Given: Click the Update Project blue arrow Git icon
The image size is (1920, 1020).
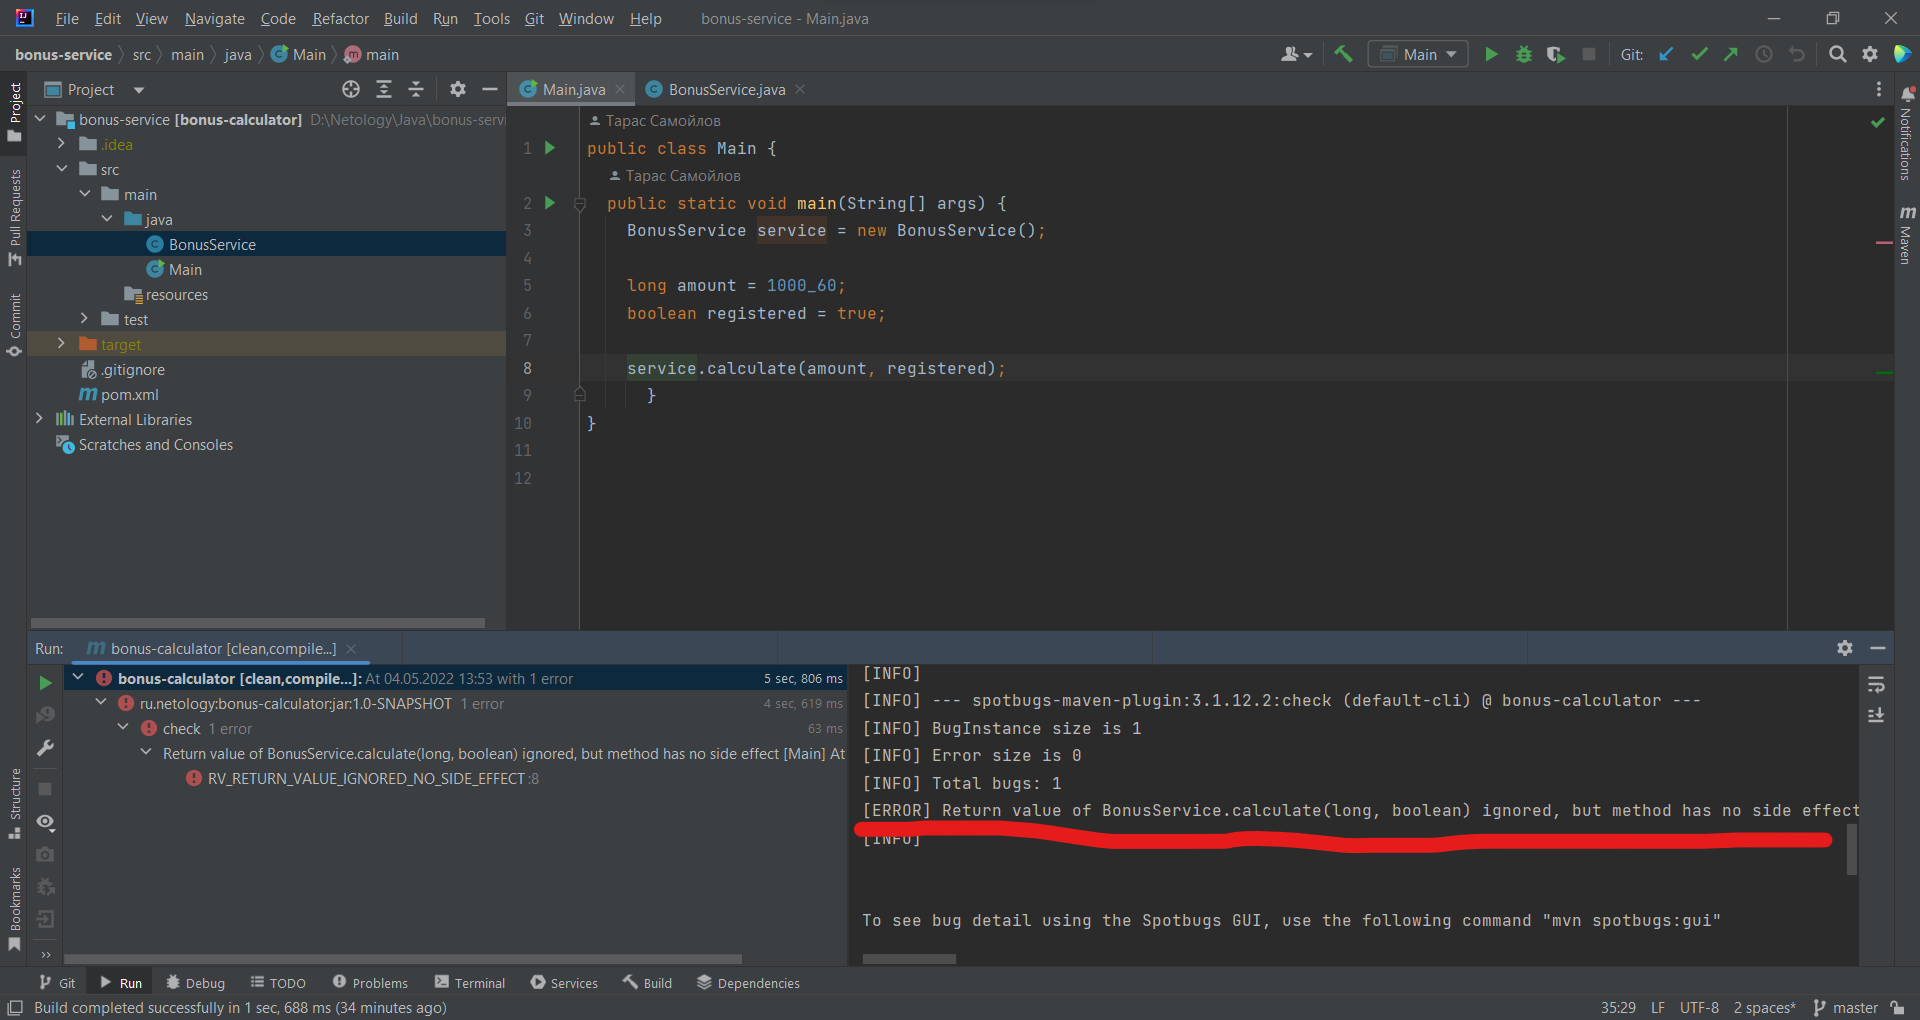Looking at the screenshot, I should click(1665, 54).
